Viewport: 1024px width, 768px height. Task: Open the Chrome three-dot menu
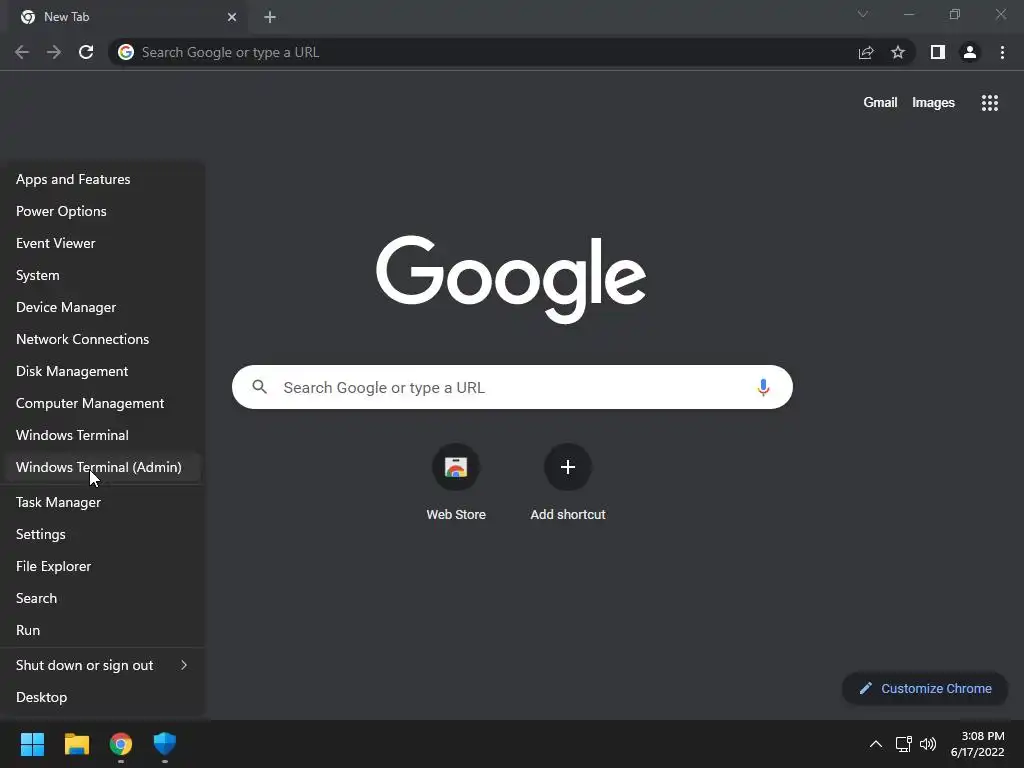coord(1002,52)
